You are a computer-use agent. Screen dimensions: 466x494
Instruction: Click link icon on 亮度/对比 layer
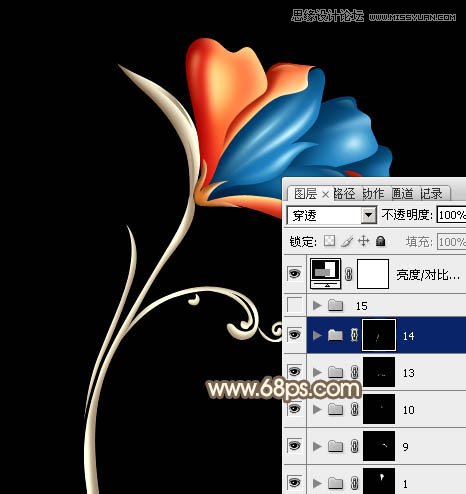coord(349,274)
